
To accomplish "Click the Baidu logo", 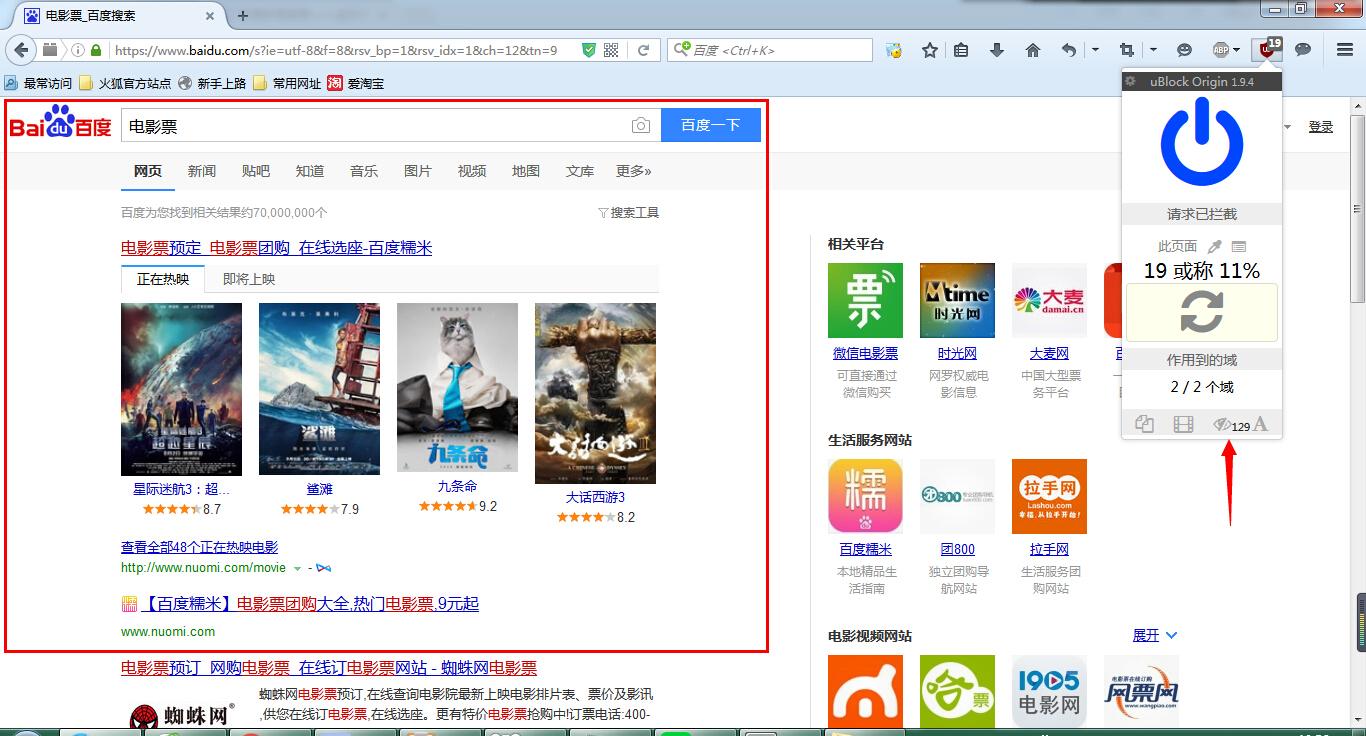I will tap(61, 122).
